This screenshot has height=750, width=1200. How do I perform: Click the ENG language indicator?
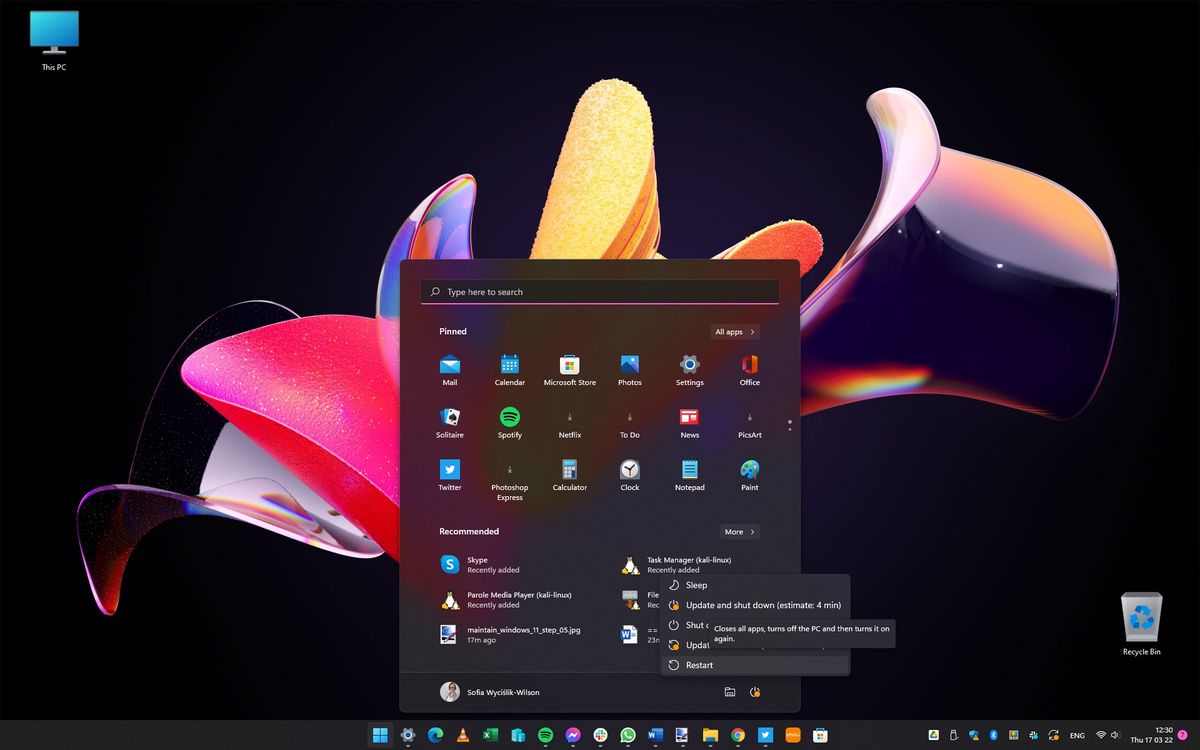1077,734
